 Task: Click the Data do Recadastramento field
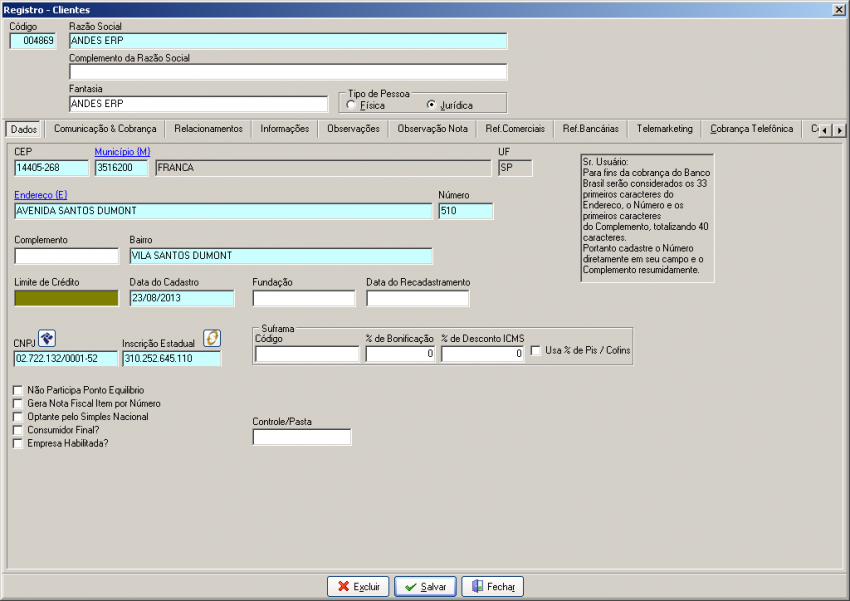[417, 298]
